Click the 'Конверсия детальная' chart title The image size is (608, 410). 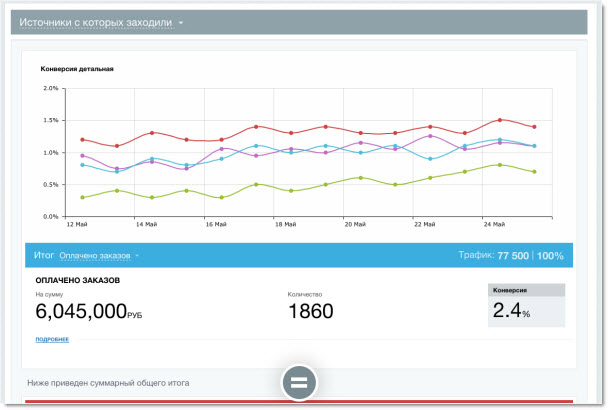[x=77, y=69]
